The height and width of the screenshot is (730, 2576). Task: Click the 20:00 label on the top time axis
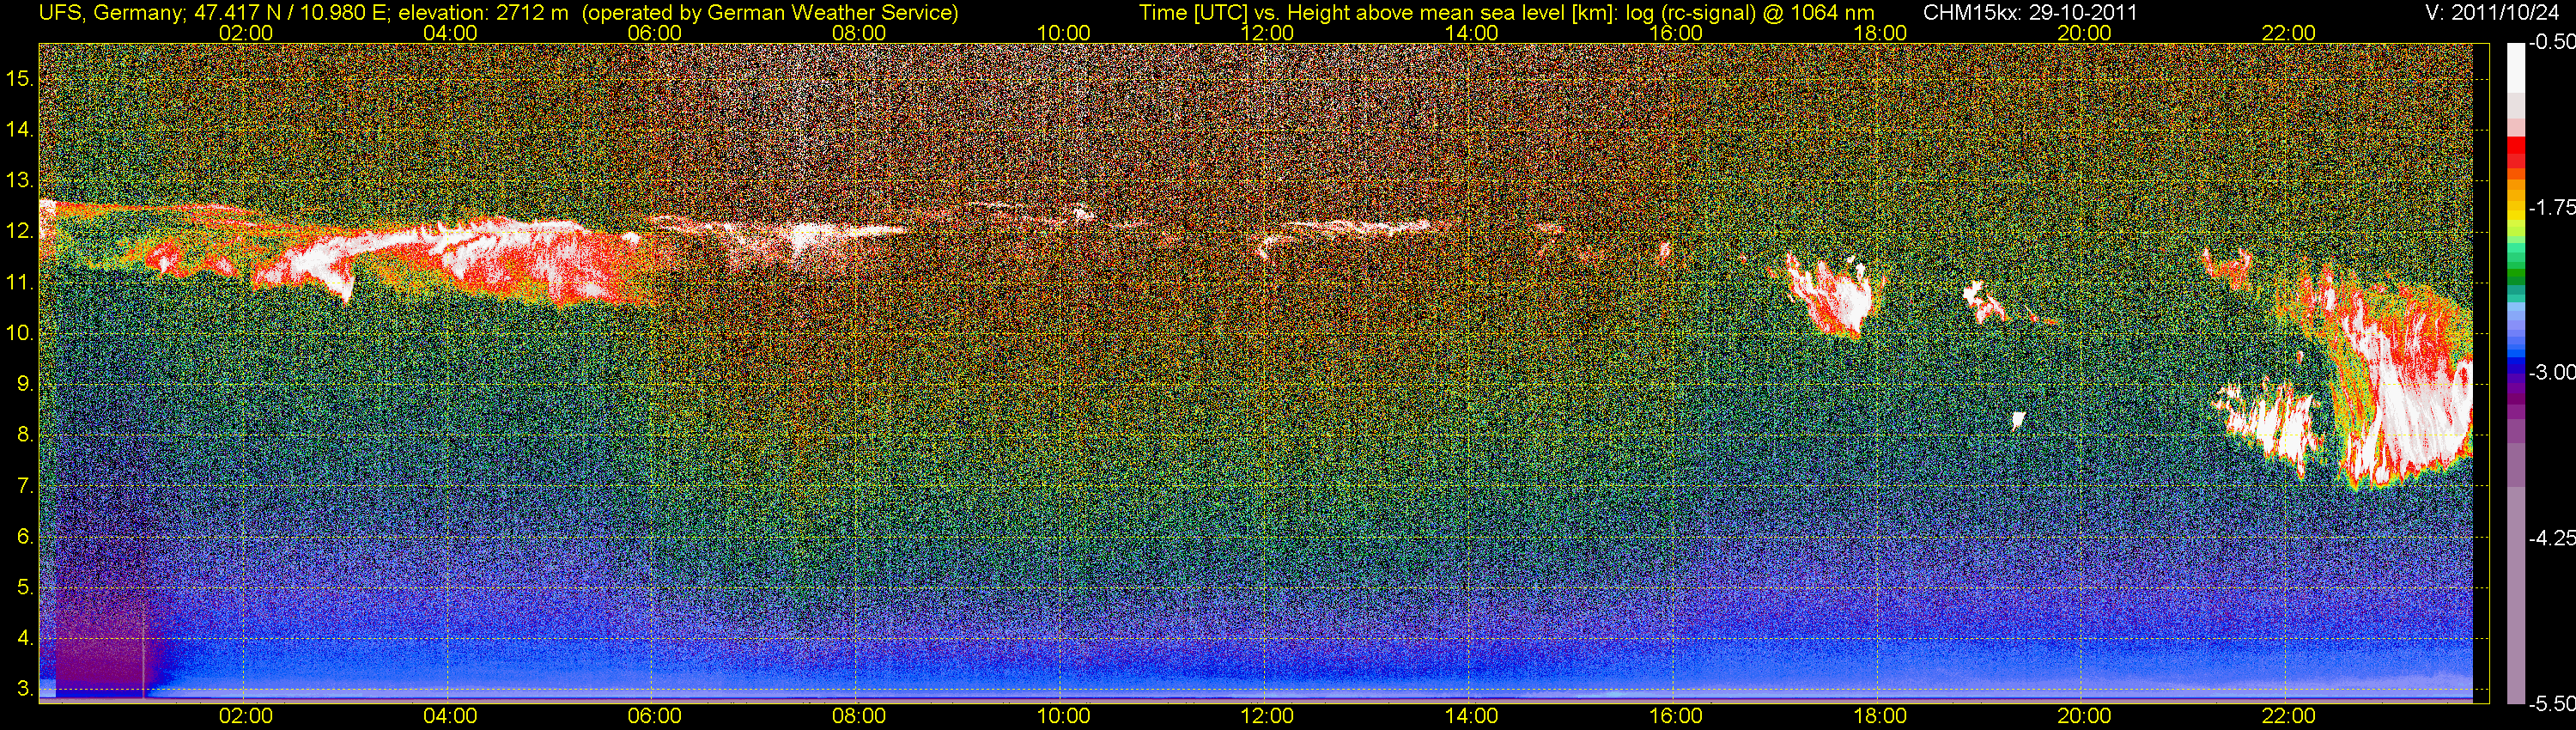[2084, 33]
